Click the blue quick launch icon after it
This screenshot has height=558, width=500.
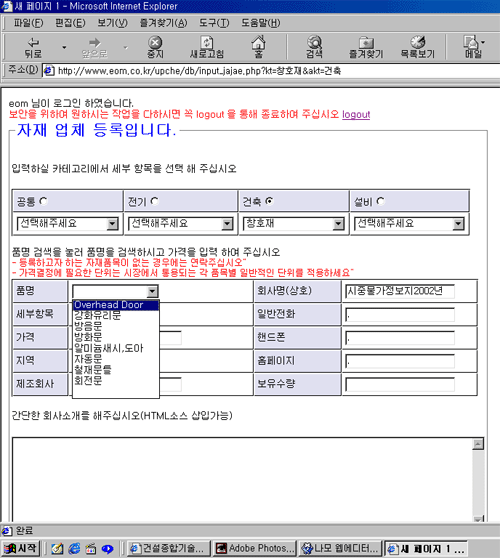click(x=107, y=548)
